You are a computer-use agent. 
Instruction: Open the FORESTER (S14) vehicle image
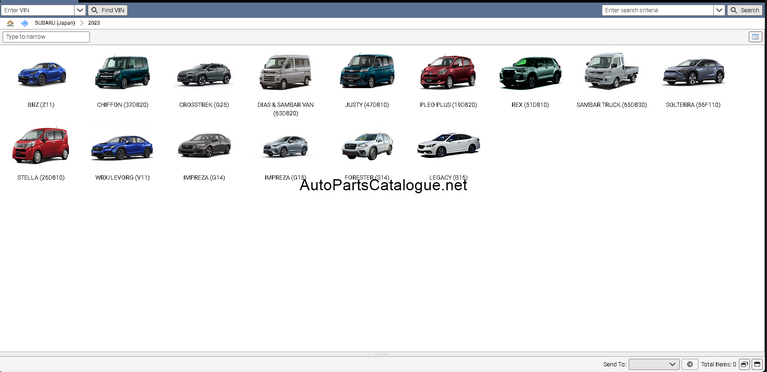367,146
